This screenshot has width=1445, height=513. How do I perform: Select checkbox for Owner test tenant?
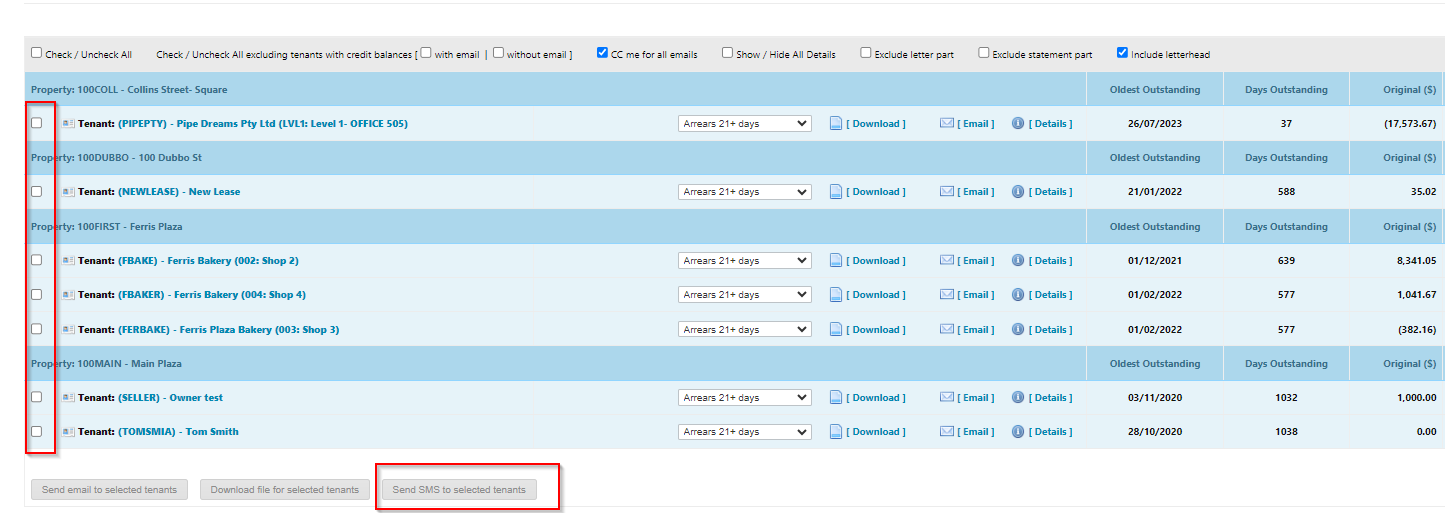(37, 397)
